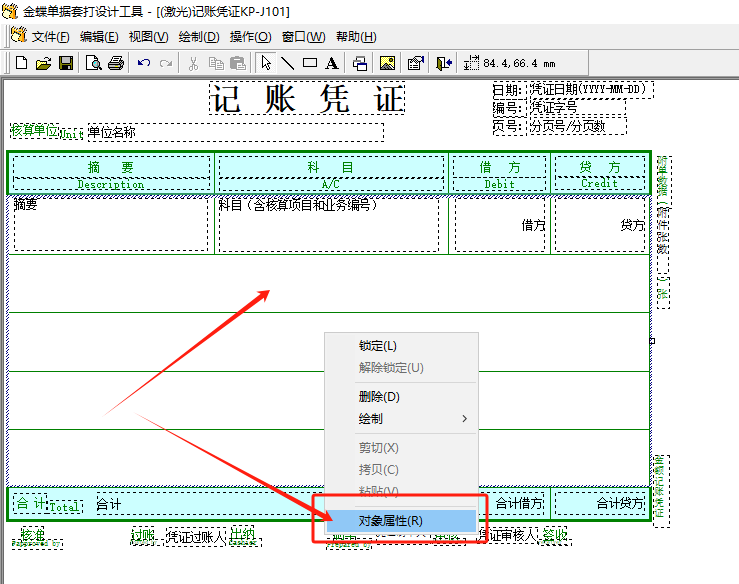The width and height of the screenshot is (739, 584).
Task: Click the insert picture icon
Action: pyautogui.click(x=387, y=63)
